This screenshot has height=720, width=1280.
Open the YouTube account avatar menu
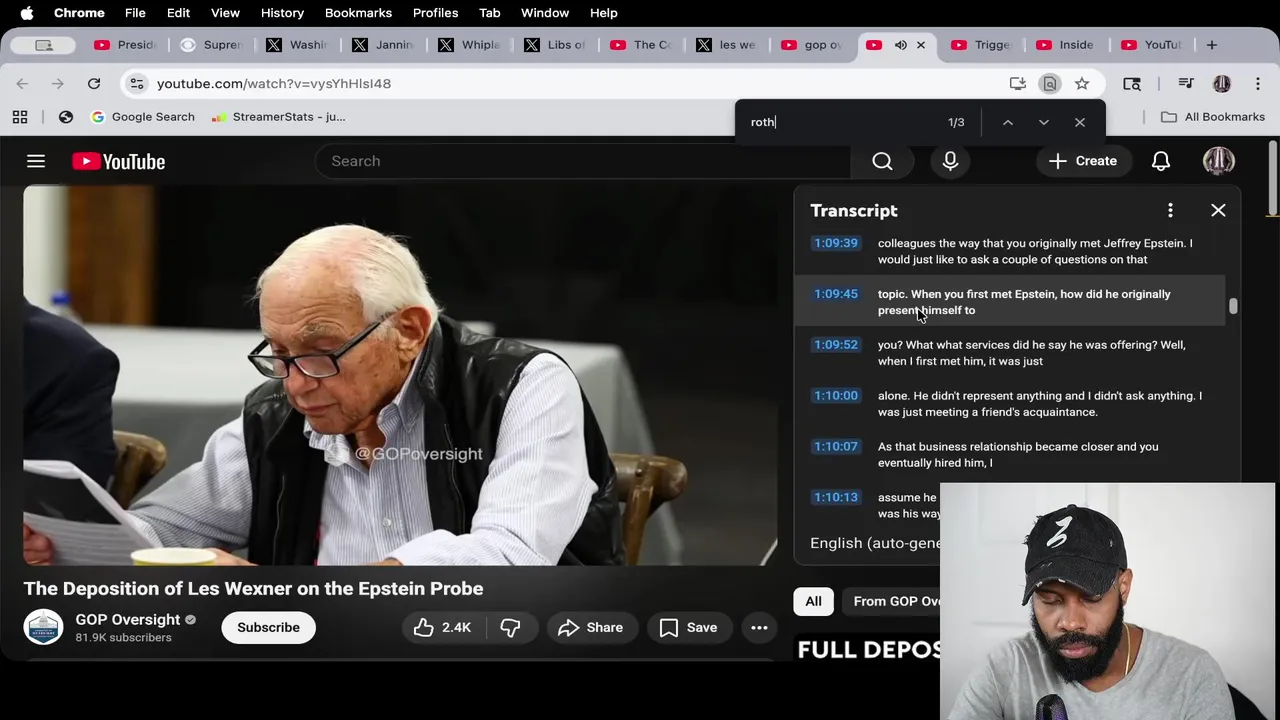[1219, 161]
